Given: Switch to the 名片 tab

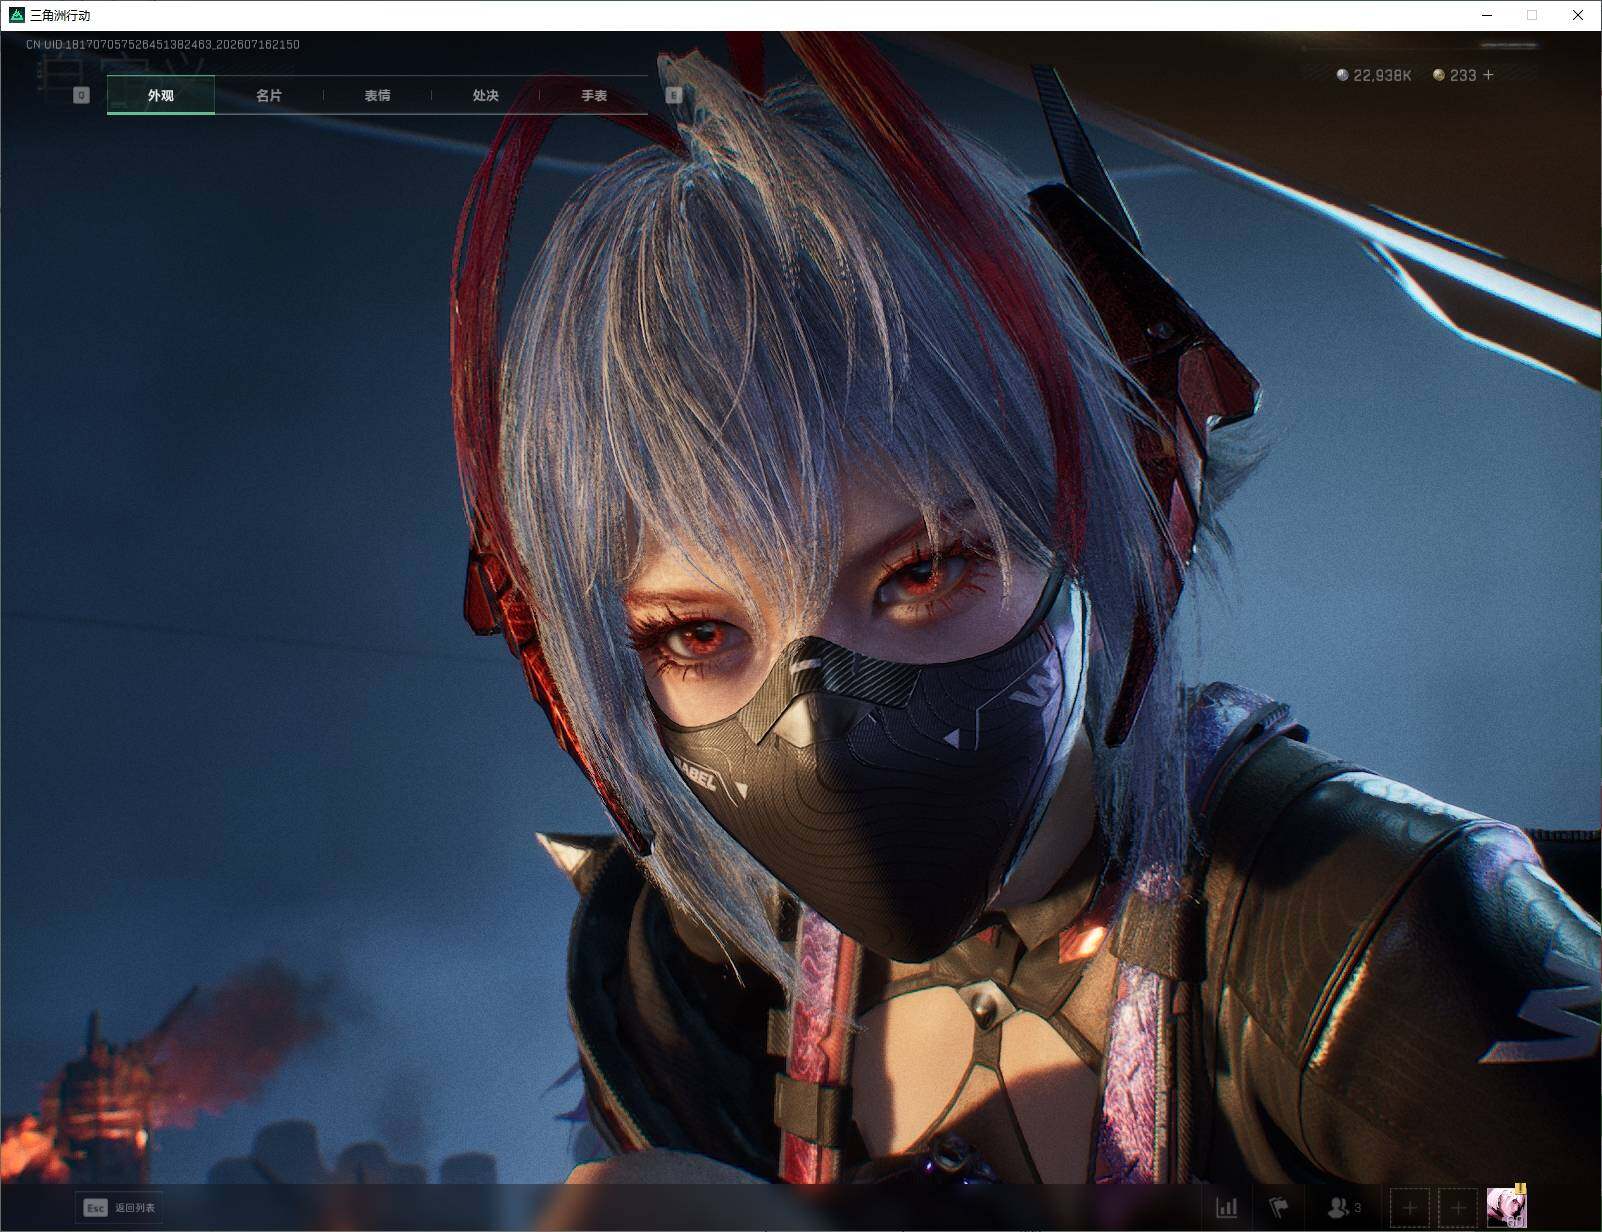Looking at the screenshot, I should click(269, 95).
